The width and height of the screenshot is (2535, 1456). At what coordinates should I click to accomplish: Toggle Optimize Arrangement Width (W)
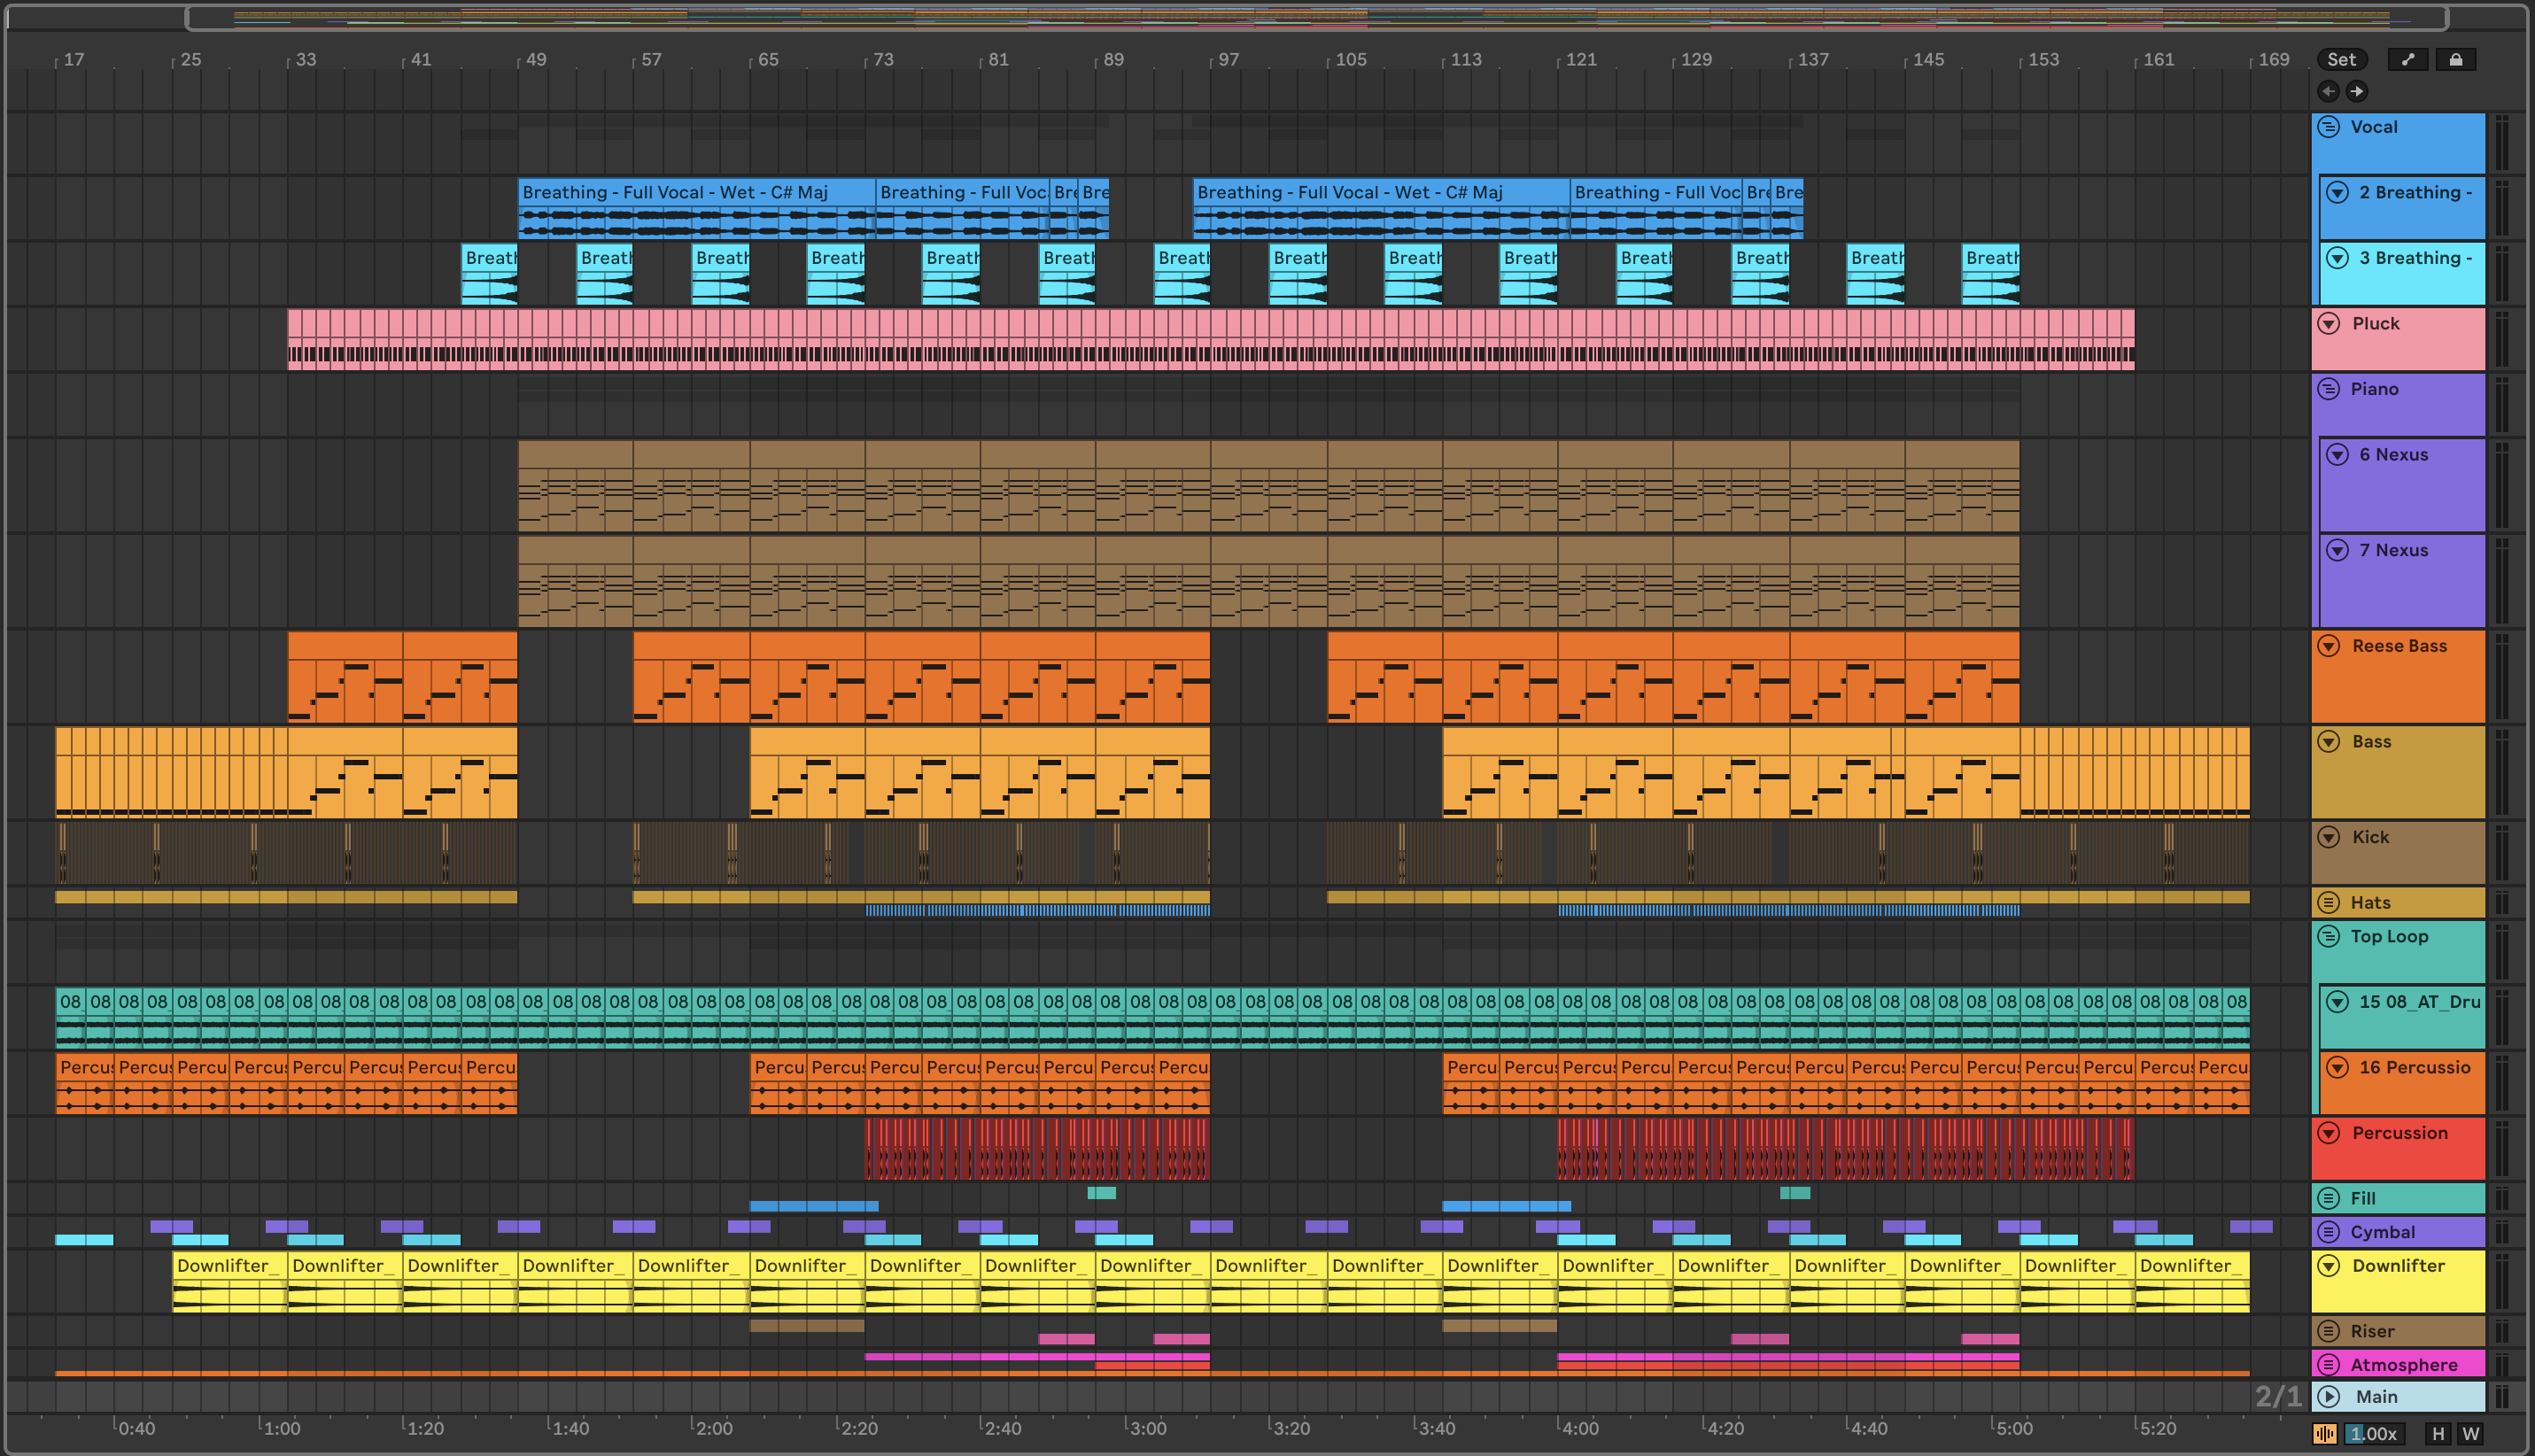(2470, 1434)
